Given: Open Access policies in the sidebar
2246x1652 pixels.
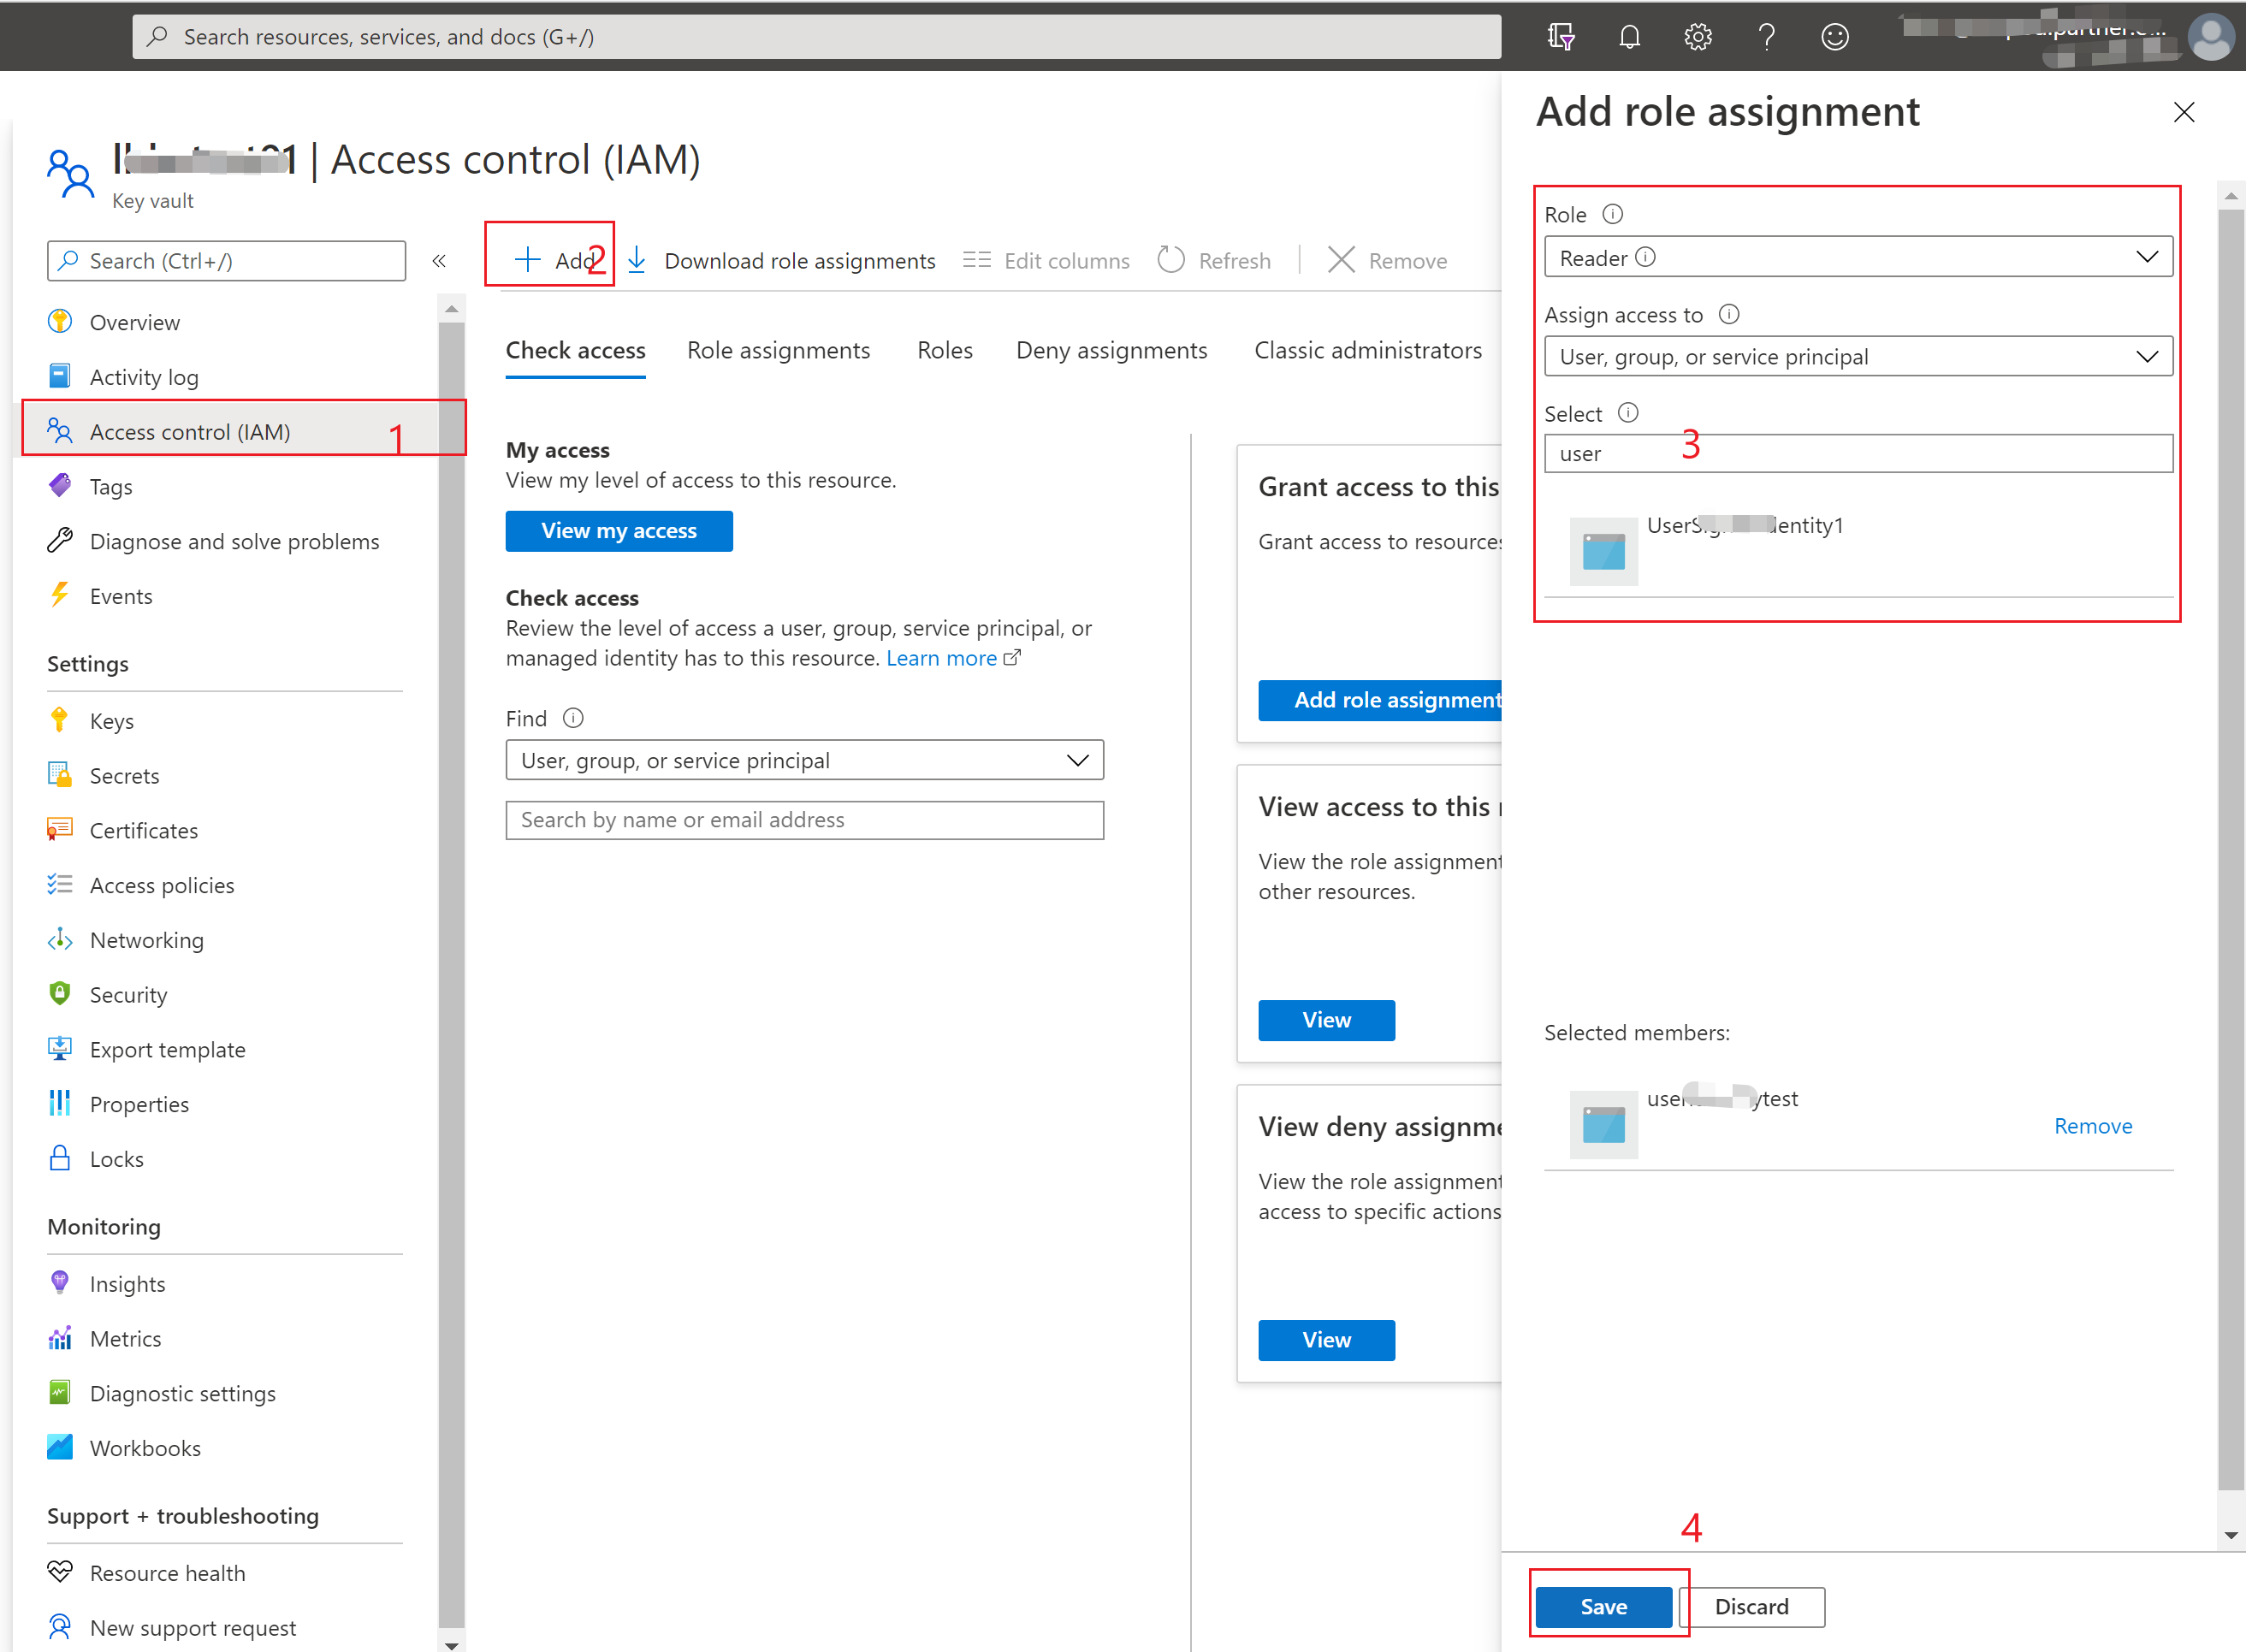Looking at the screenshot, I should [x=162, y=885].
